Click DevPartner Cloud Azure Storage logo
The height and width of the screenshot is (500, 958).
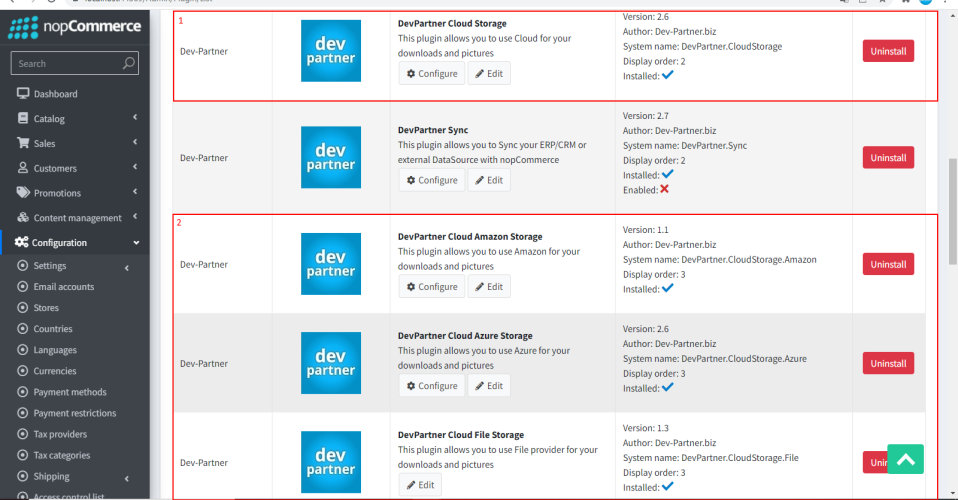(x=331, y=362)
